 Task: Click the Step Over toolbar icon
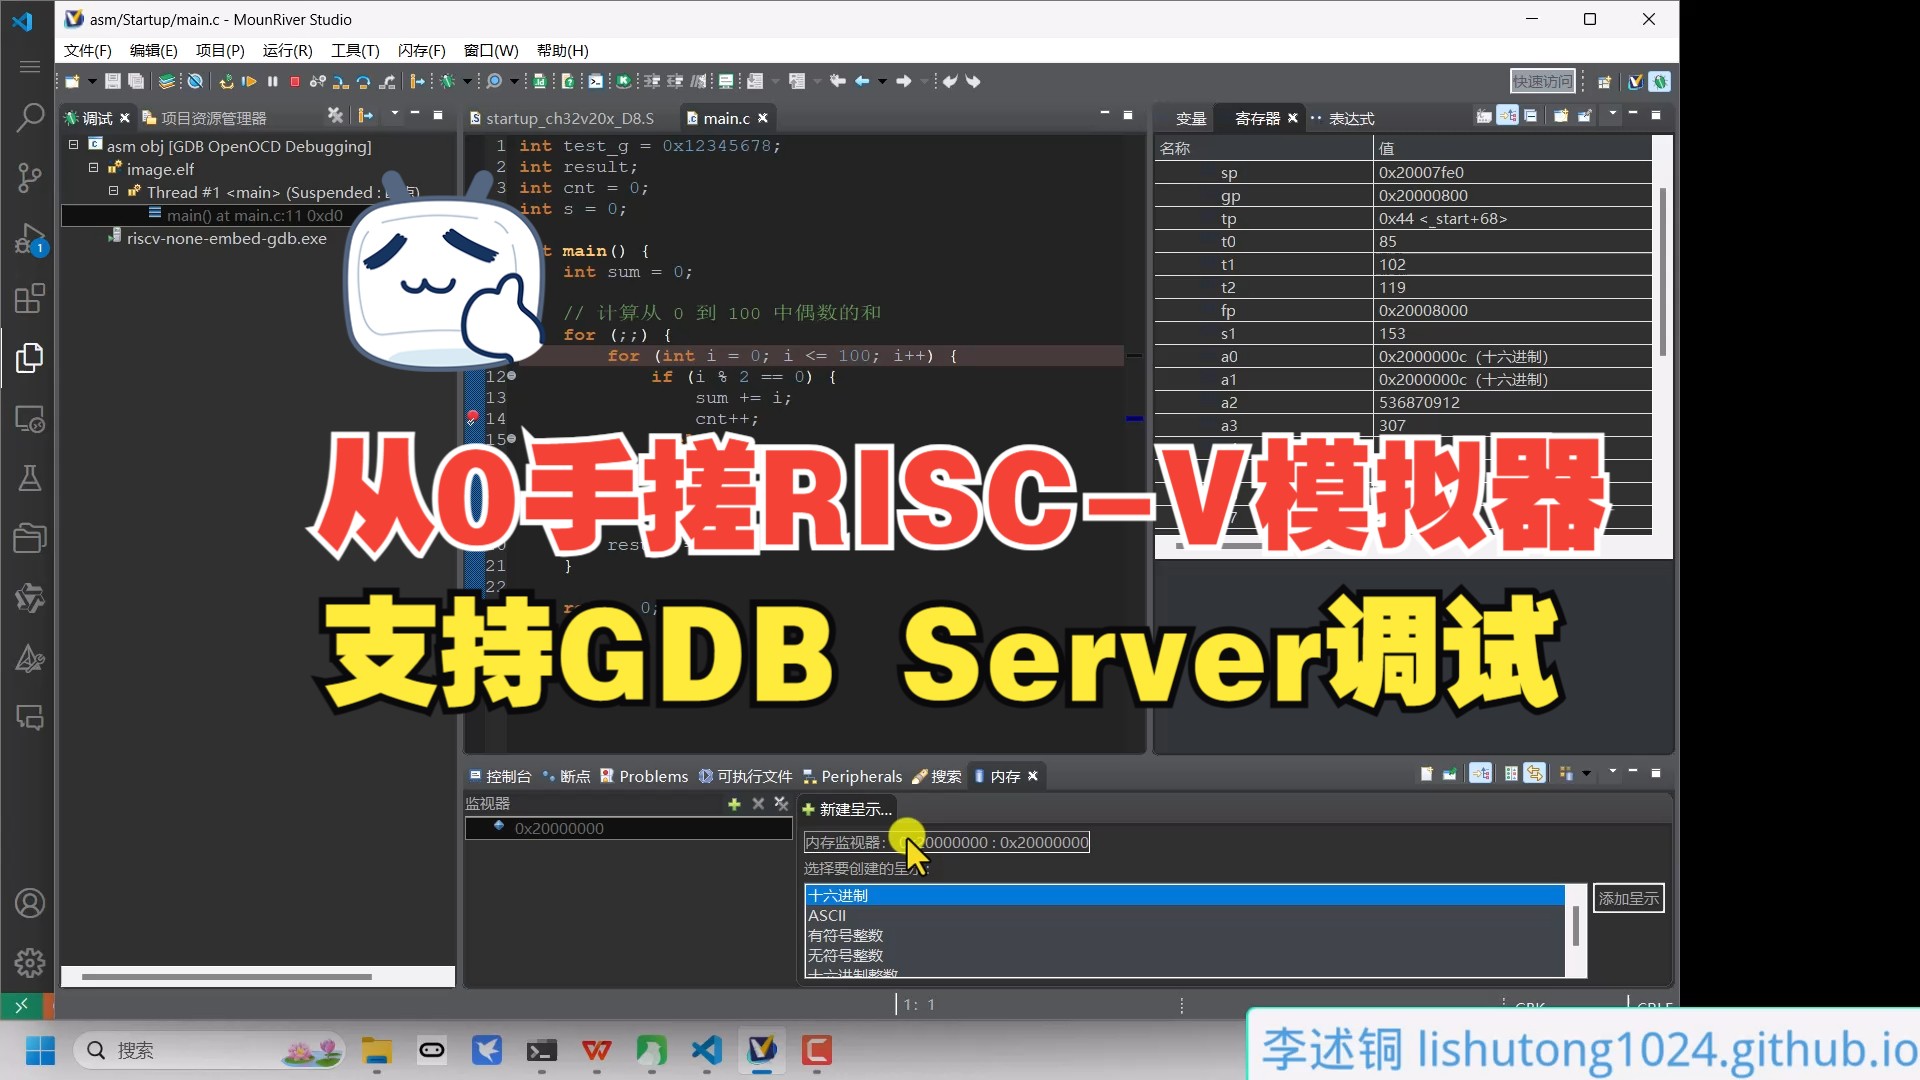pos(364,81)
